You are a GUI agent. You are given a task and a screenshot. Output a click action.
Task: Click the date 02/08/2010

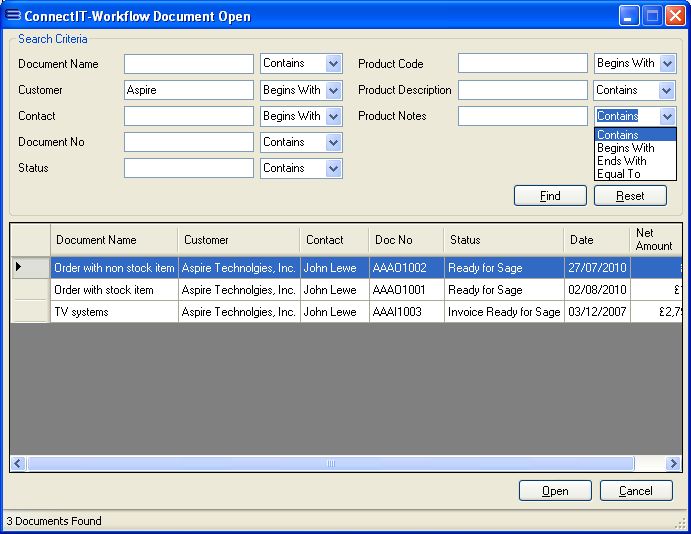597,290
